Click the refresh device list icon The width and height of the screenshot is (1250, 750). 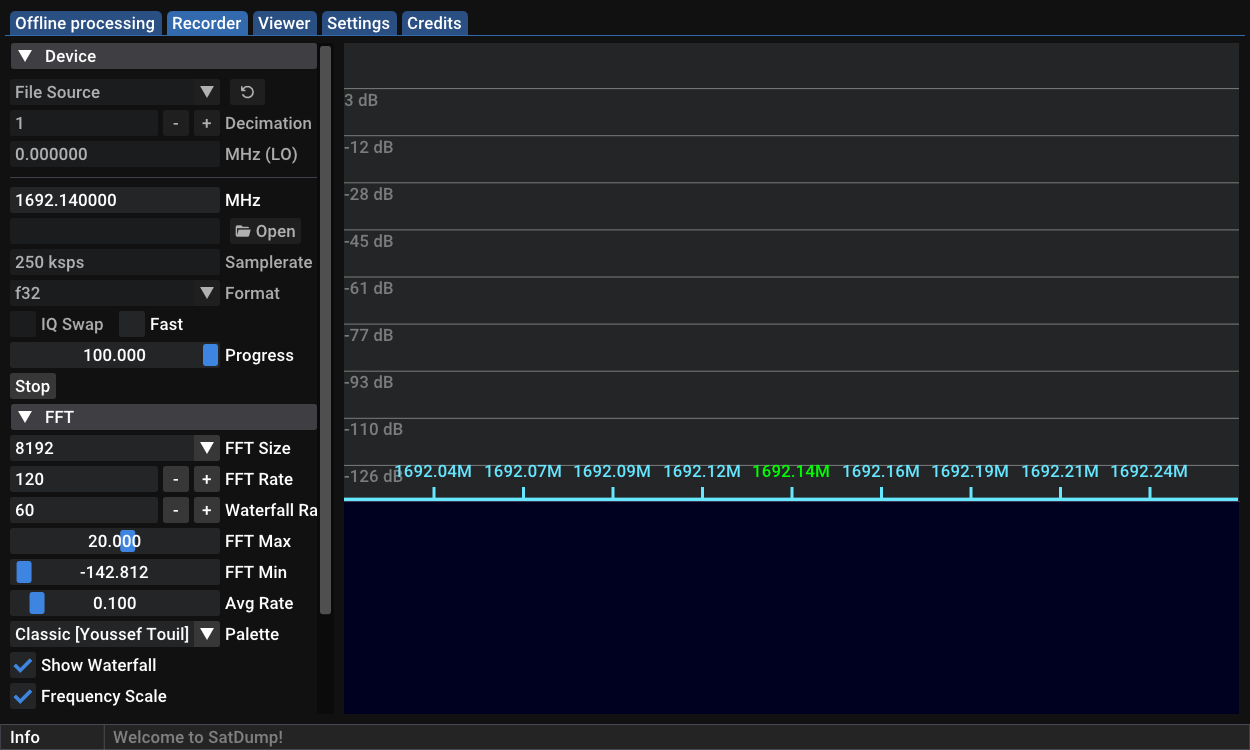pos(247,92)
